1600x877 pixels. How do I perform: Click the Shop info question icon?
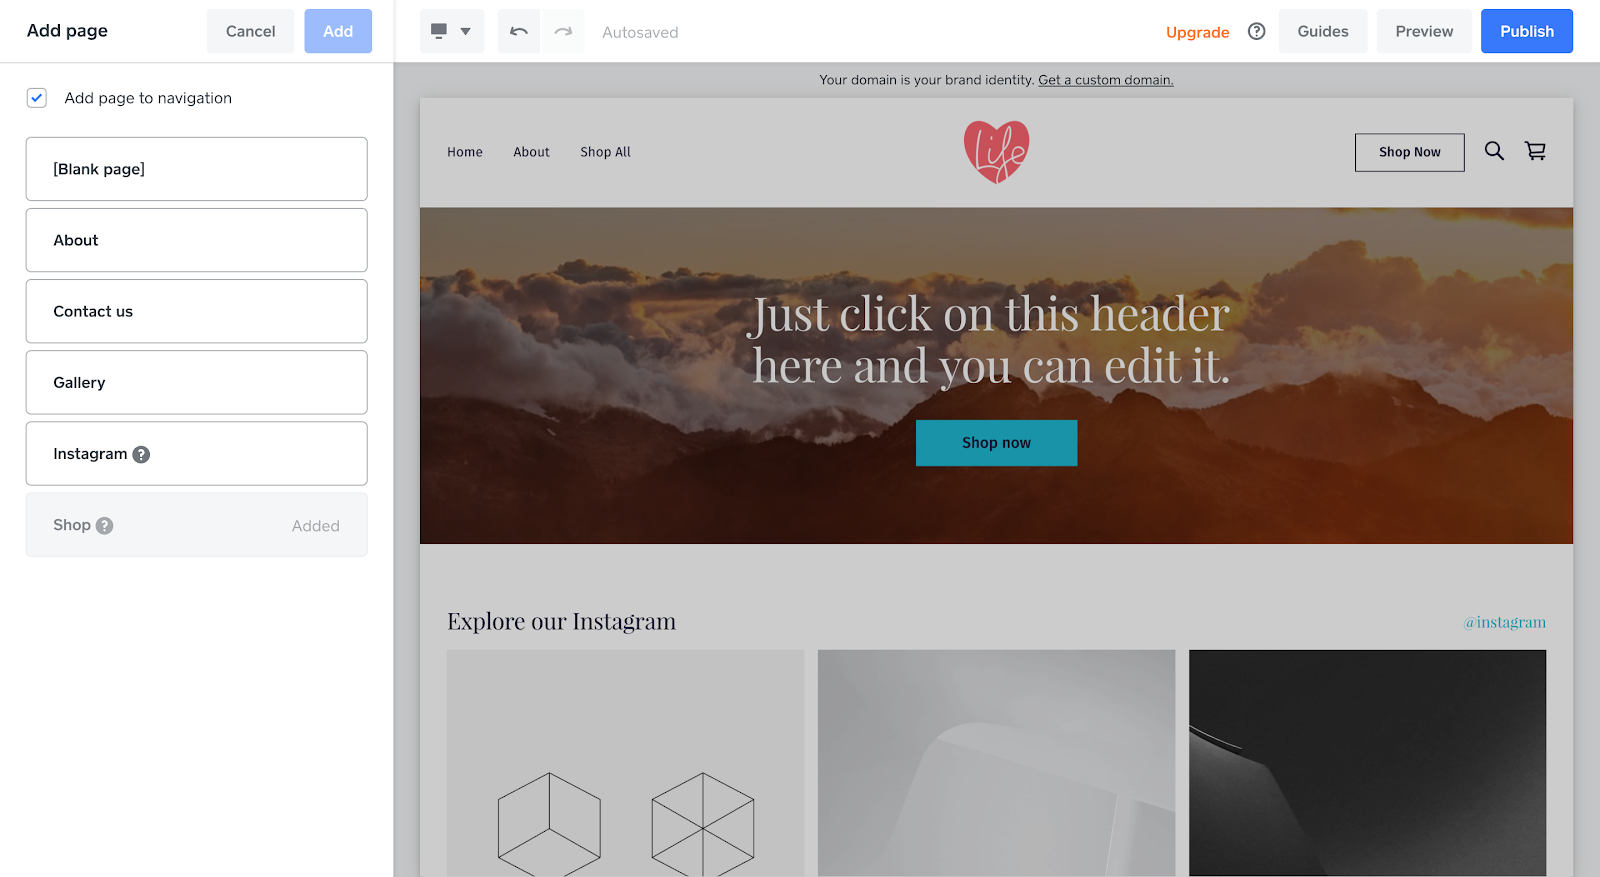(x=104, y=525)
